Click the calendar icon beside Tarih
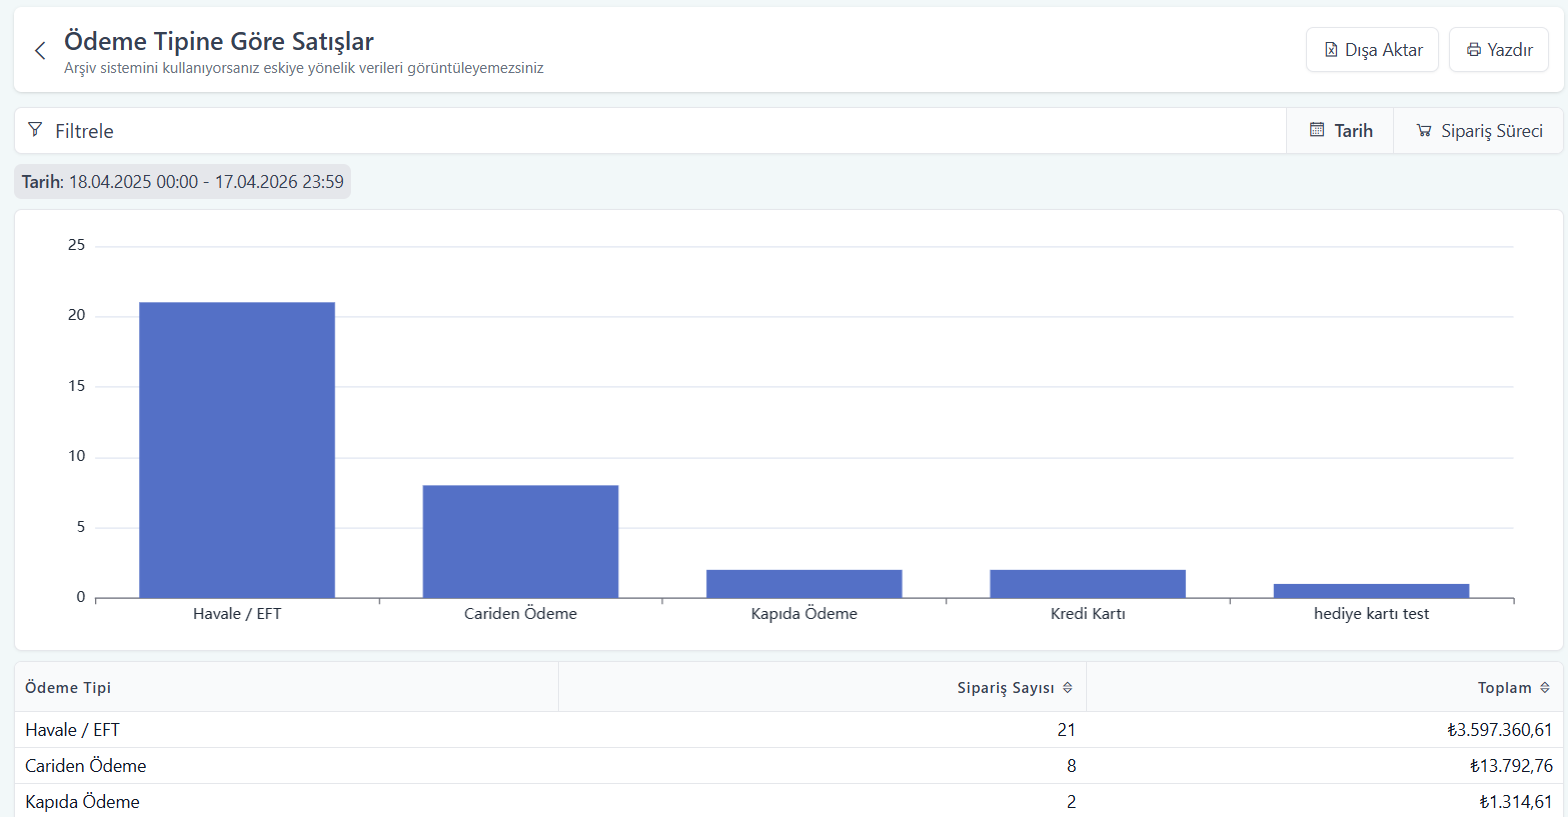The width and height of the screenshot is (1568, 817). pyautogui.click(x=1317, y=130)
